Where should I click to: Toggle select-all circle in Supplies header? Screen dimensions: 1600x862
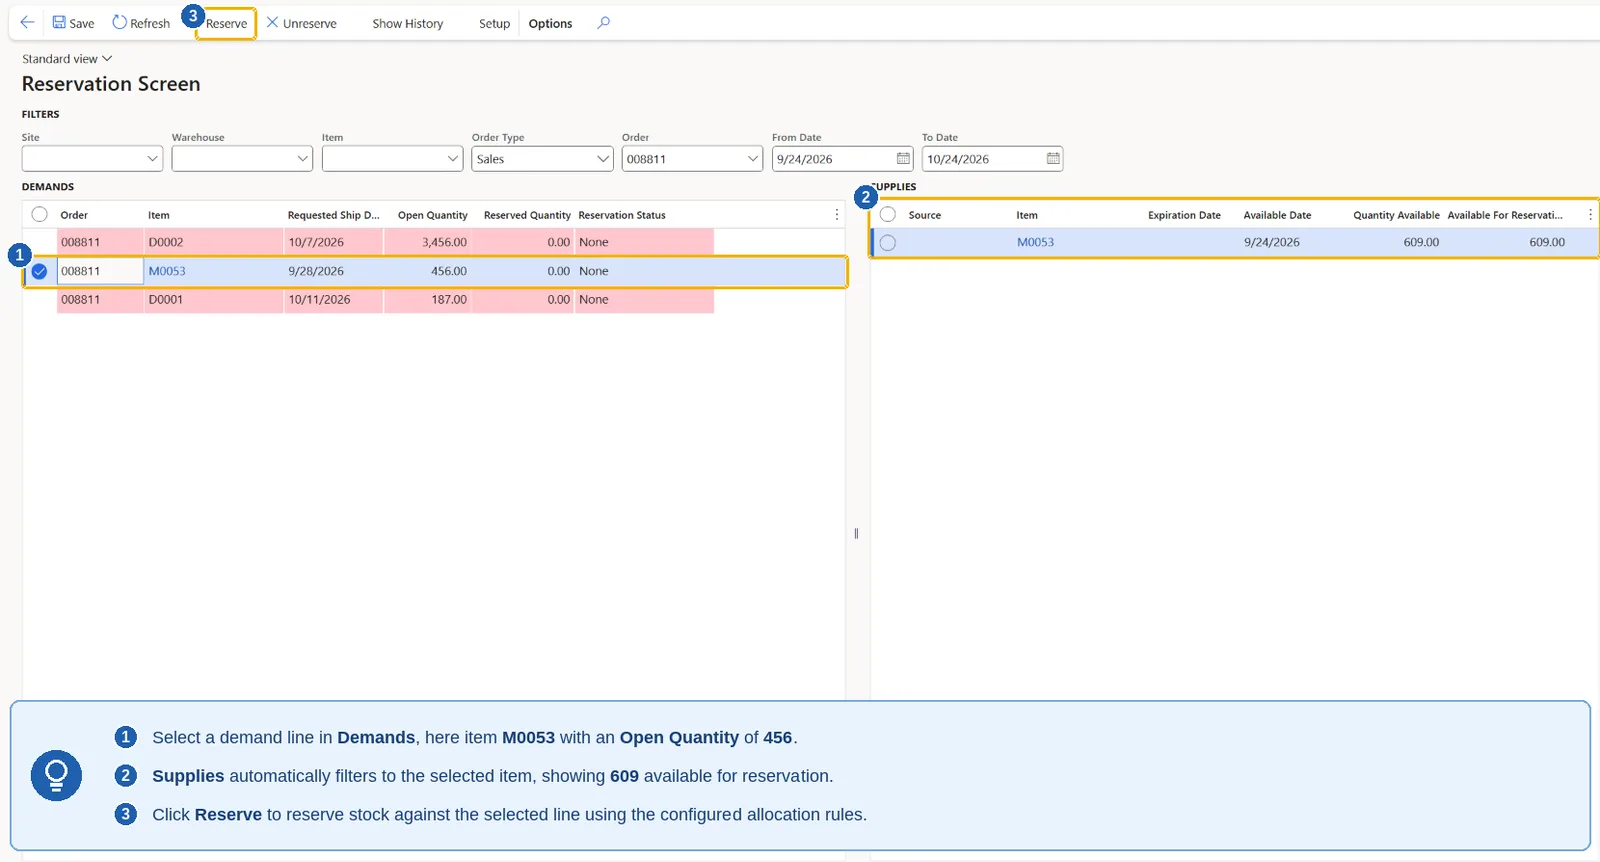click(888, 214)
